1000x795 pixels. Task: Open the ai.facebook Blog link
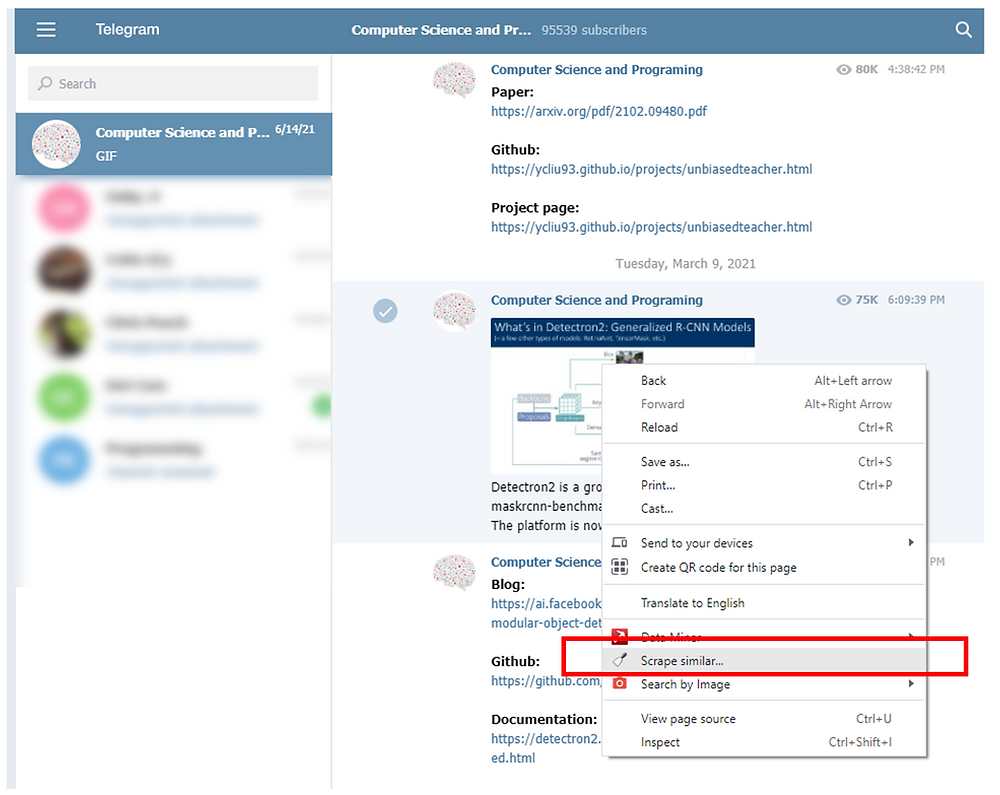[547, 613]
